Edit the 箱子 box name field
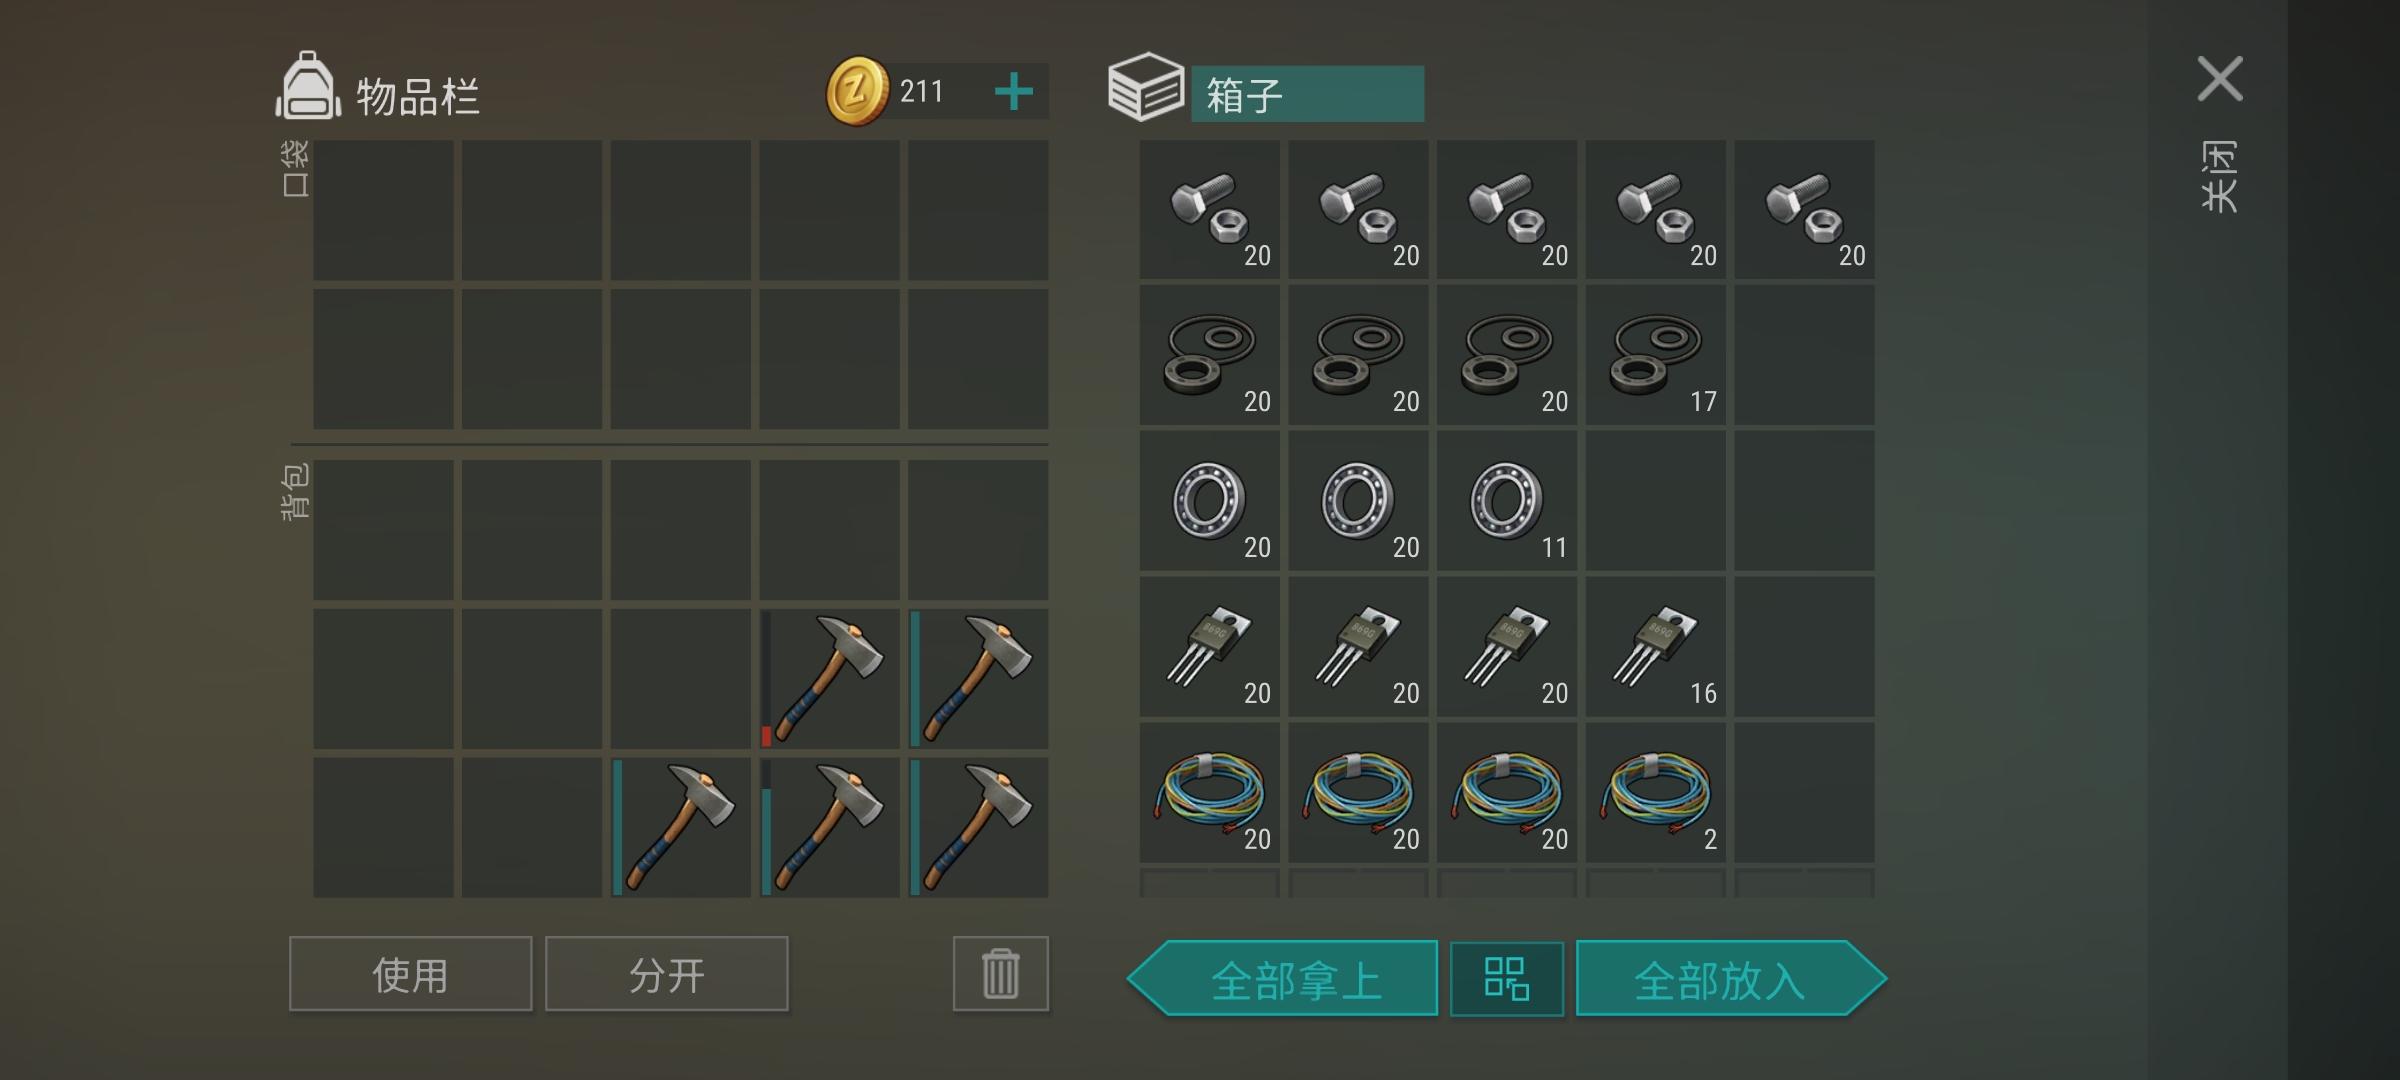 (x=1307, y=94)
